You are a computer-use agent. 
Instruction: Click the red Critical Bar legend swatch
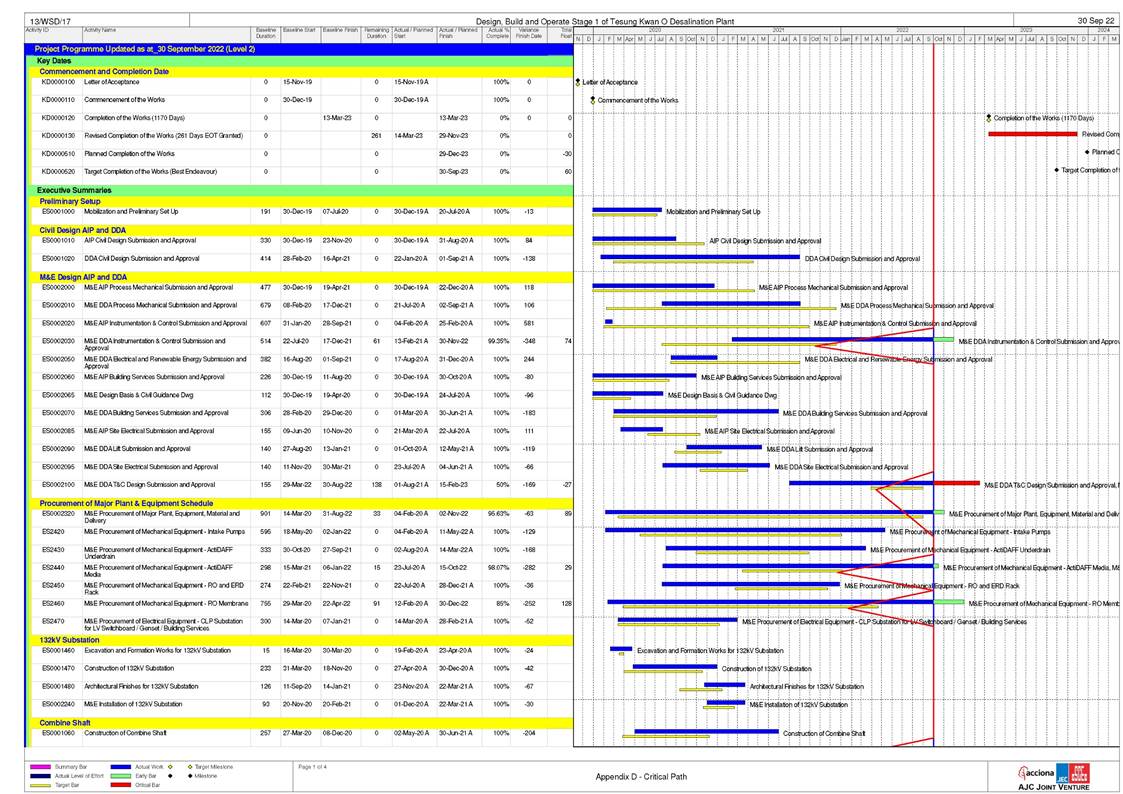click(122, 785)
